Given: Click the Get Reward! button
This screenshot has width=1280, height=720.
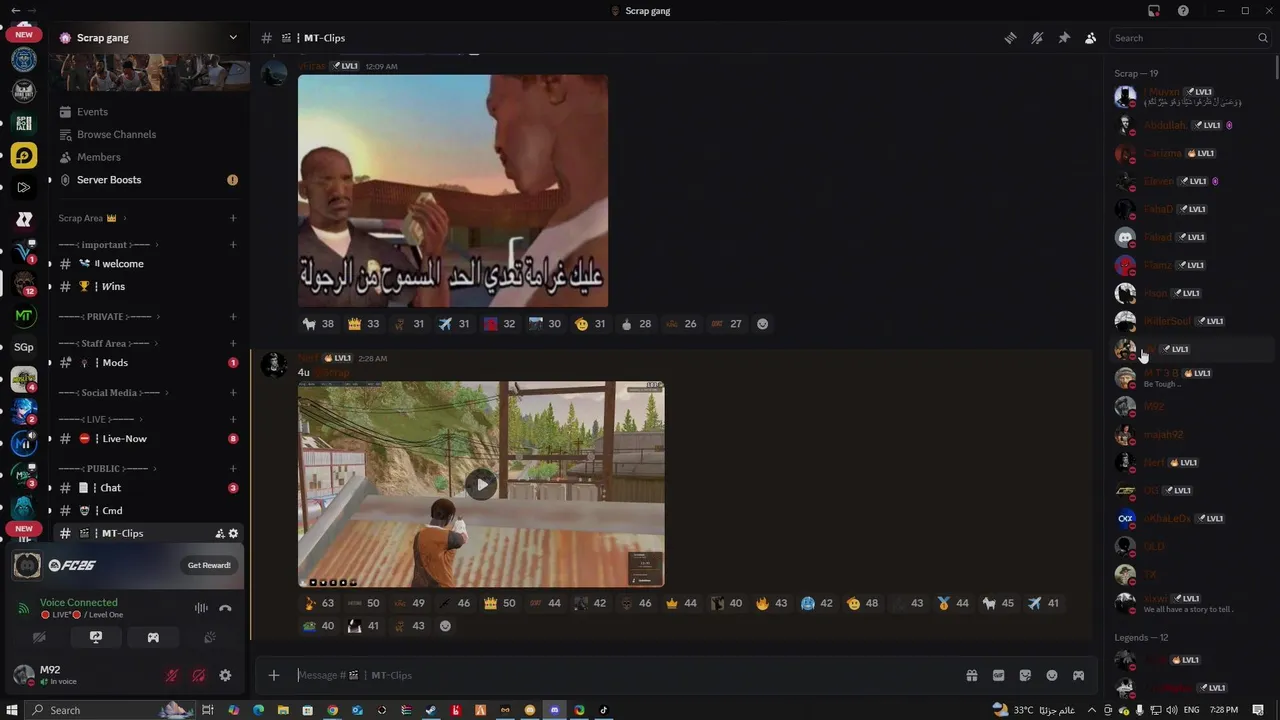Looking at the screenshot, I should coord(209,565).
